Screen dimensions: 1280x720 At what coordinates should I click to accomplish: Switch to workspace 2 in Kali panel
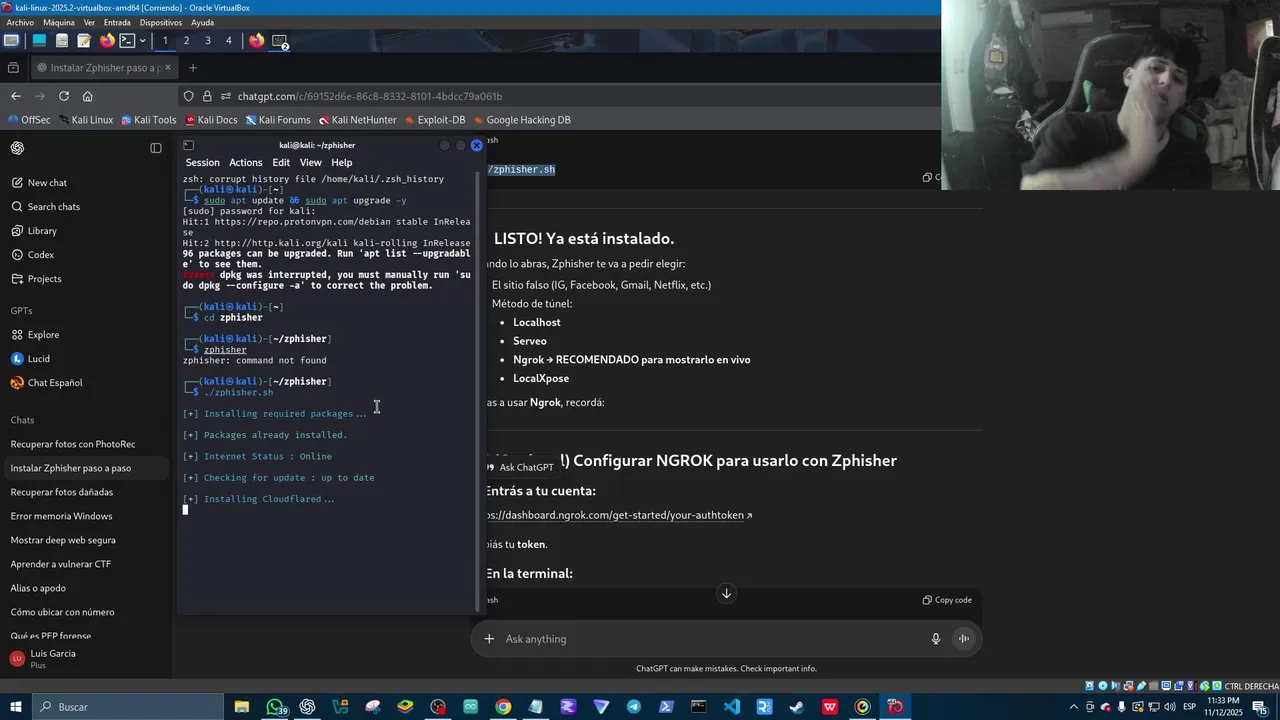pos(186,41)
